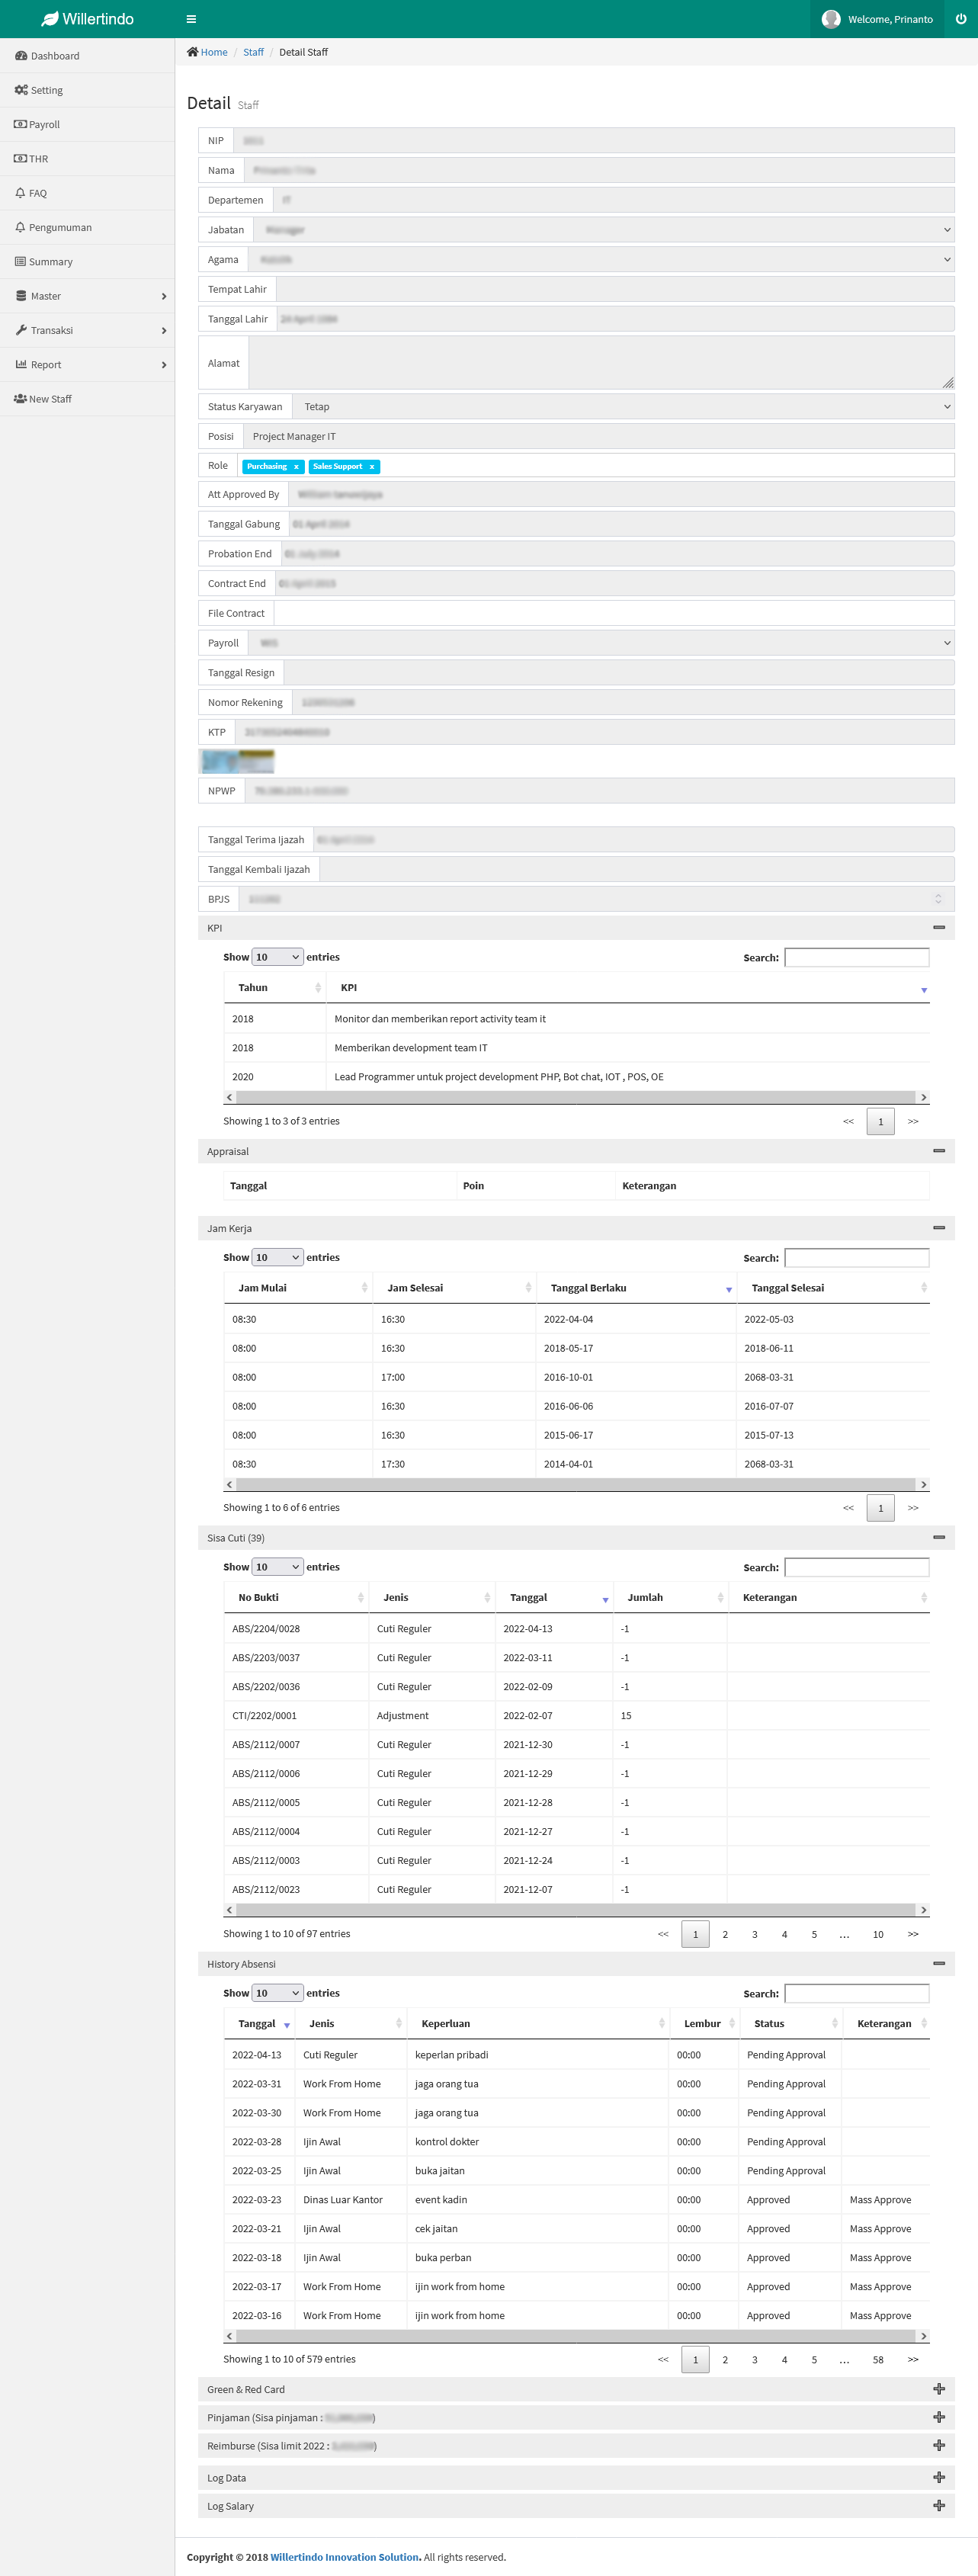This screenshot has height=2576, width=978.
Task: Click the KTP image thumbnail
Action: pos(238,762)
